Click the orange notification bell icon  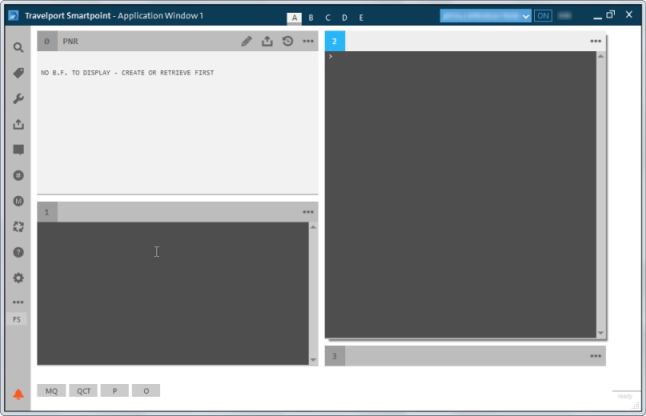(x=18, y=394)
